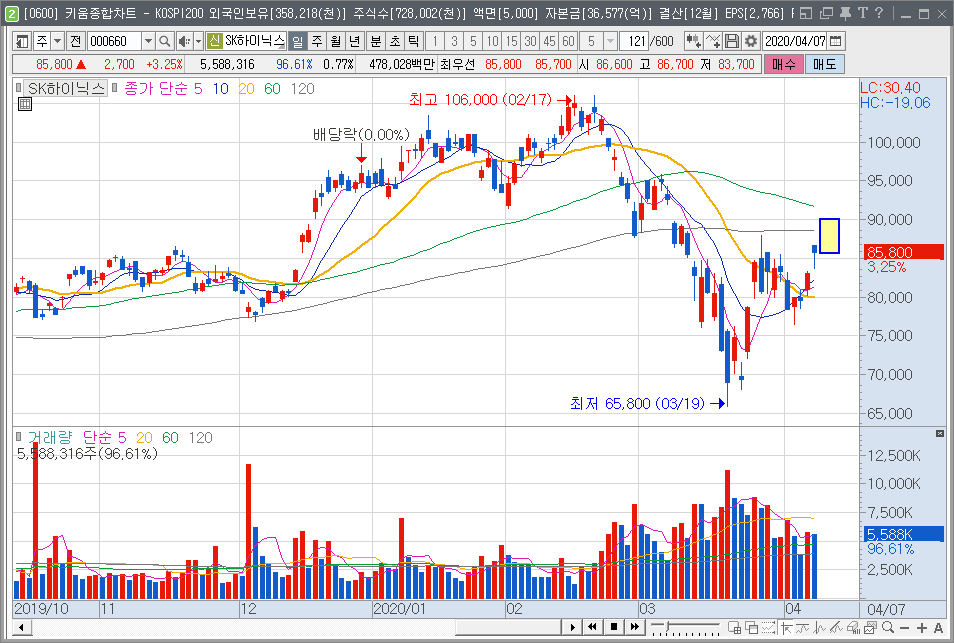Click the add line indicator icon
The image size is (954, 643).
[x=713, y=41]
